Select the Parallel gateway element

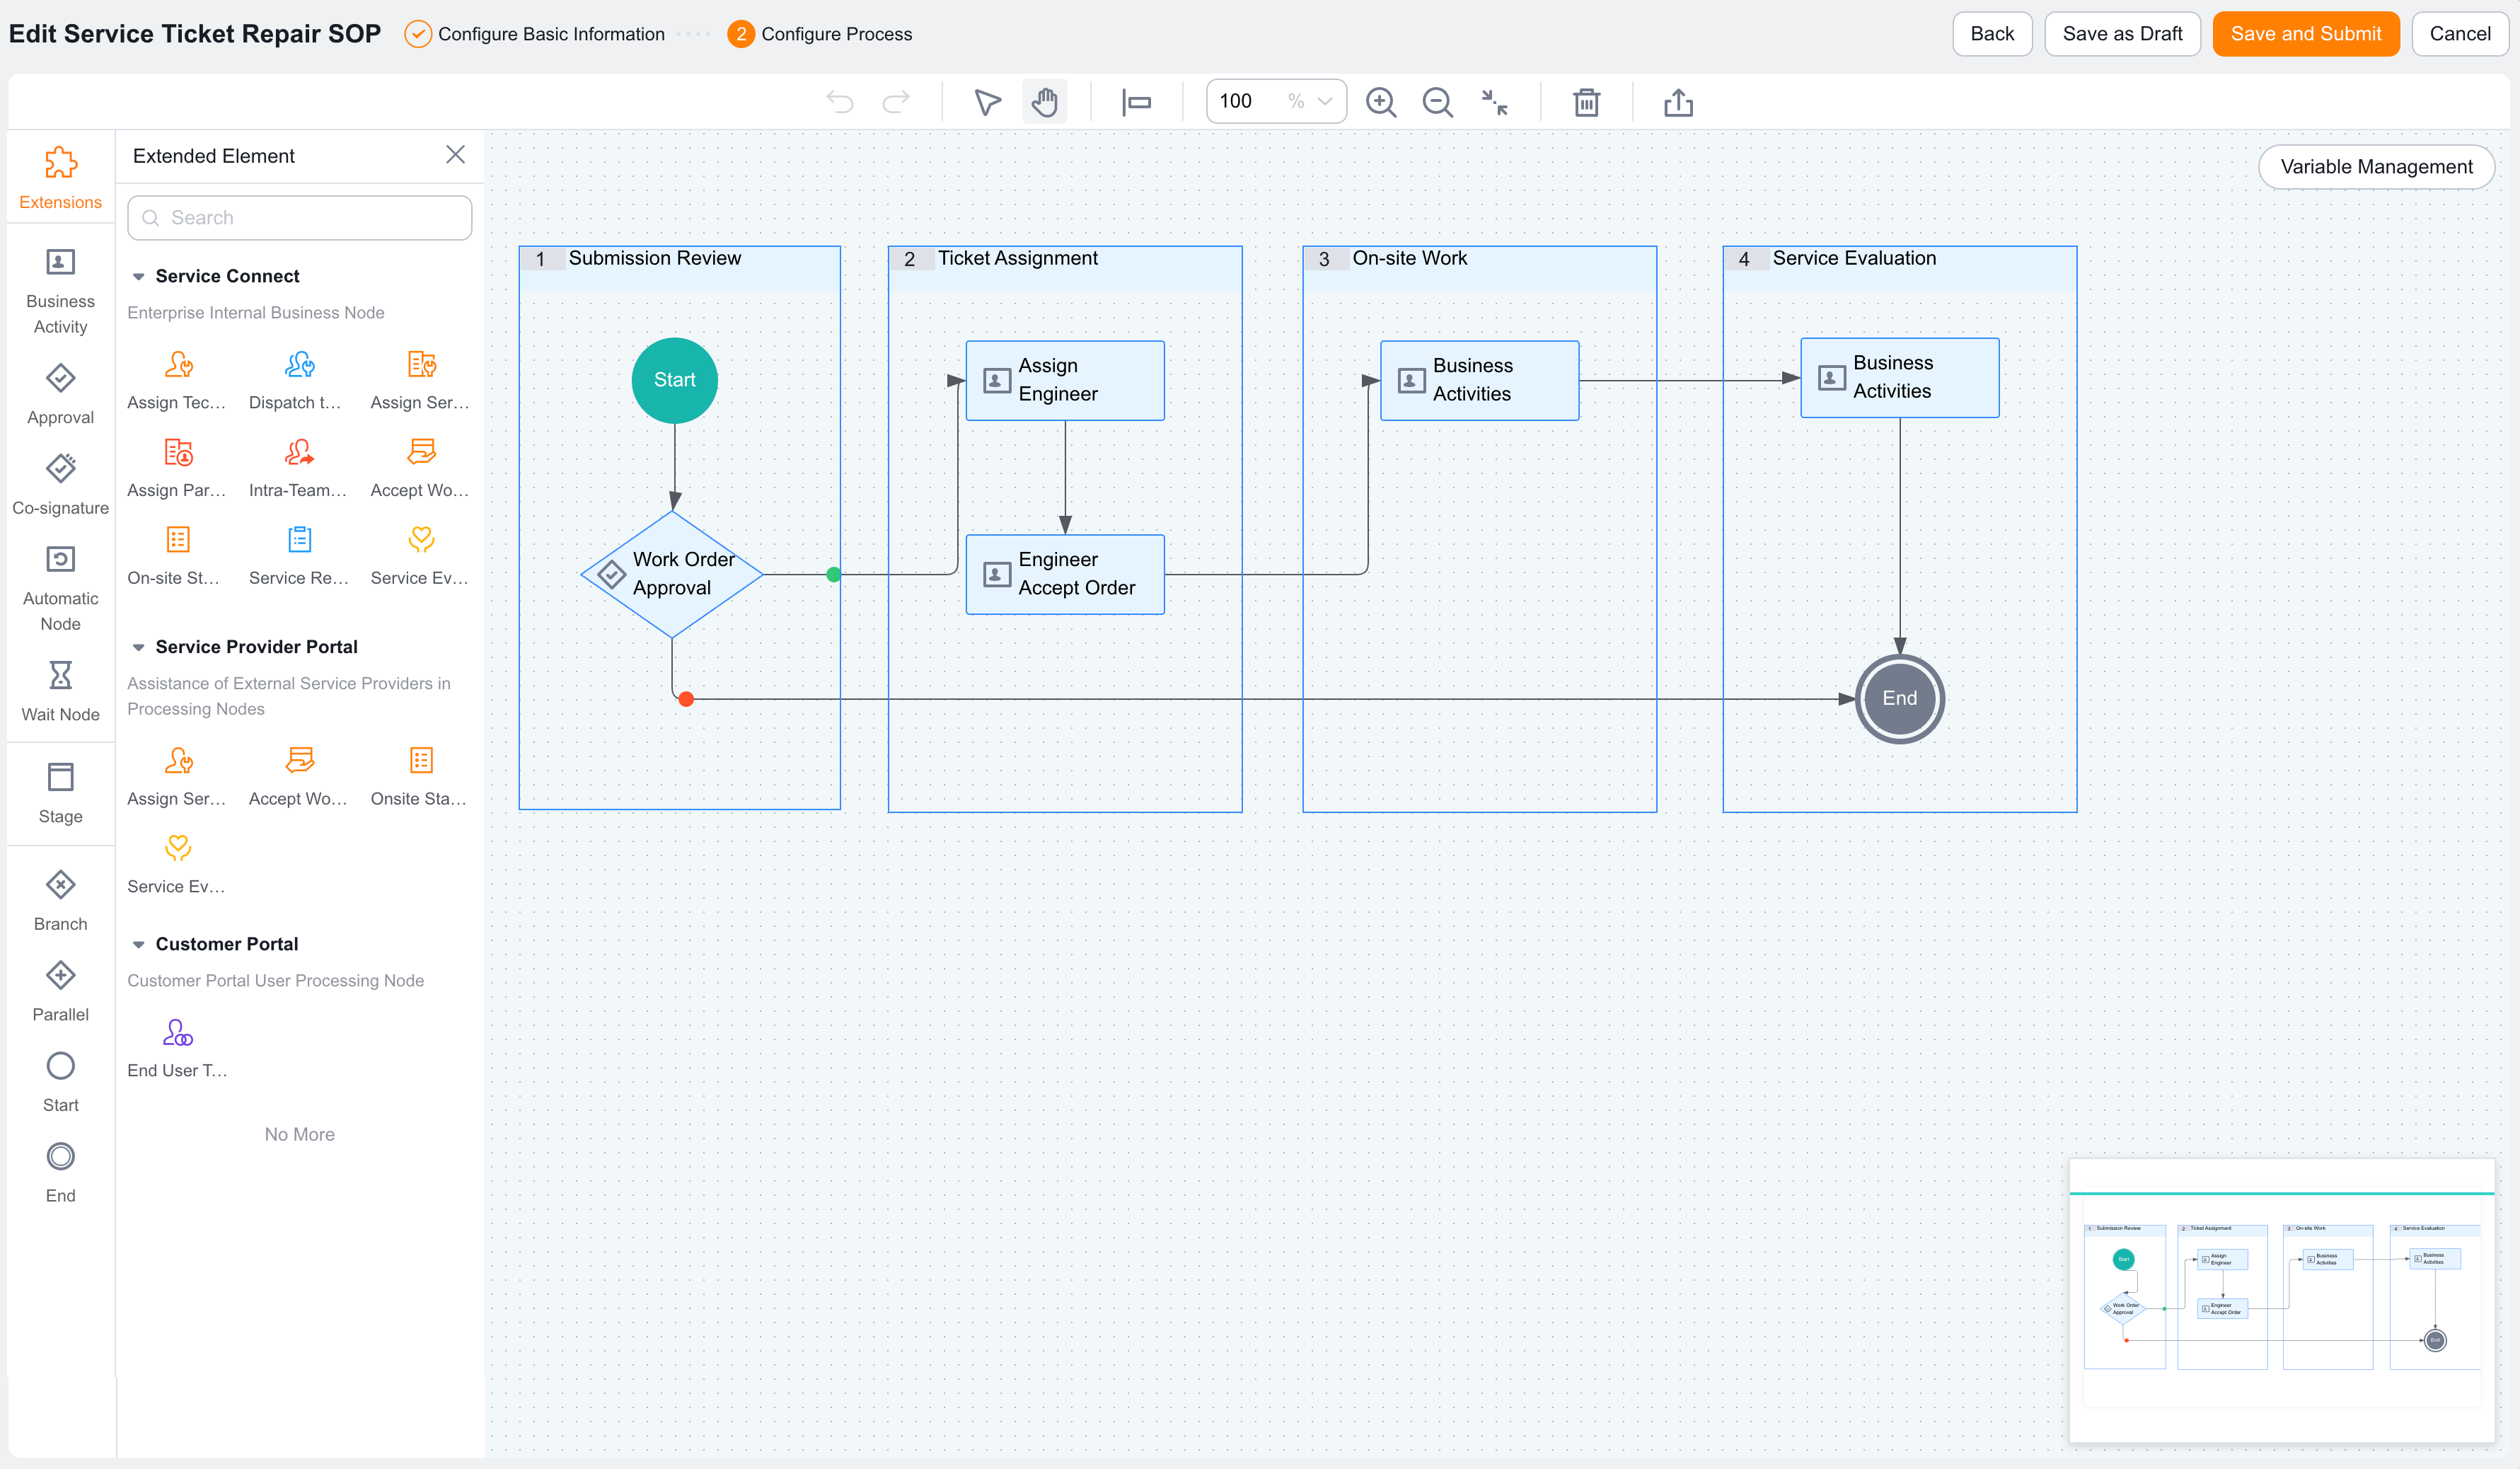click(x=61, y=991)
